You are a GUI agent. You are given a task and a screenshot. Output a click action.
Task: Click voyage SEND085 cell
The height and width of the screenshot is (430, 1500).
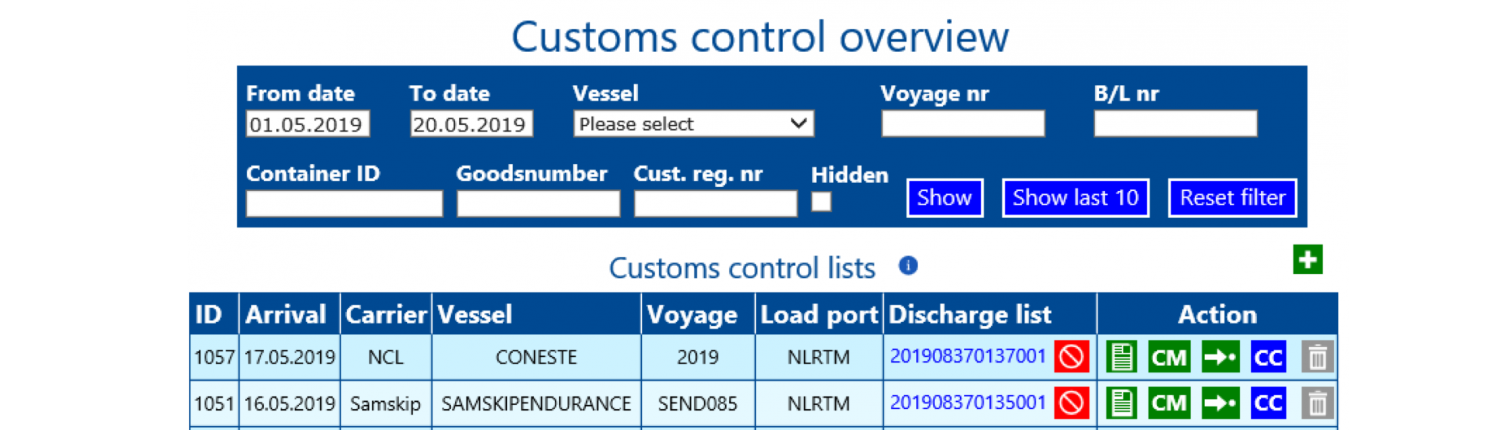(698, 404)
